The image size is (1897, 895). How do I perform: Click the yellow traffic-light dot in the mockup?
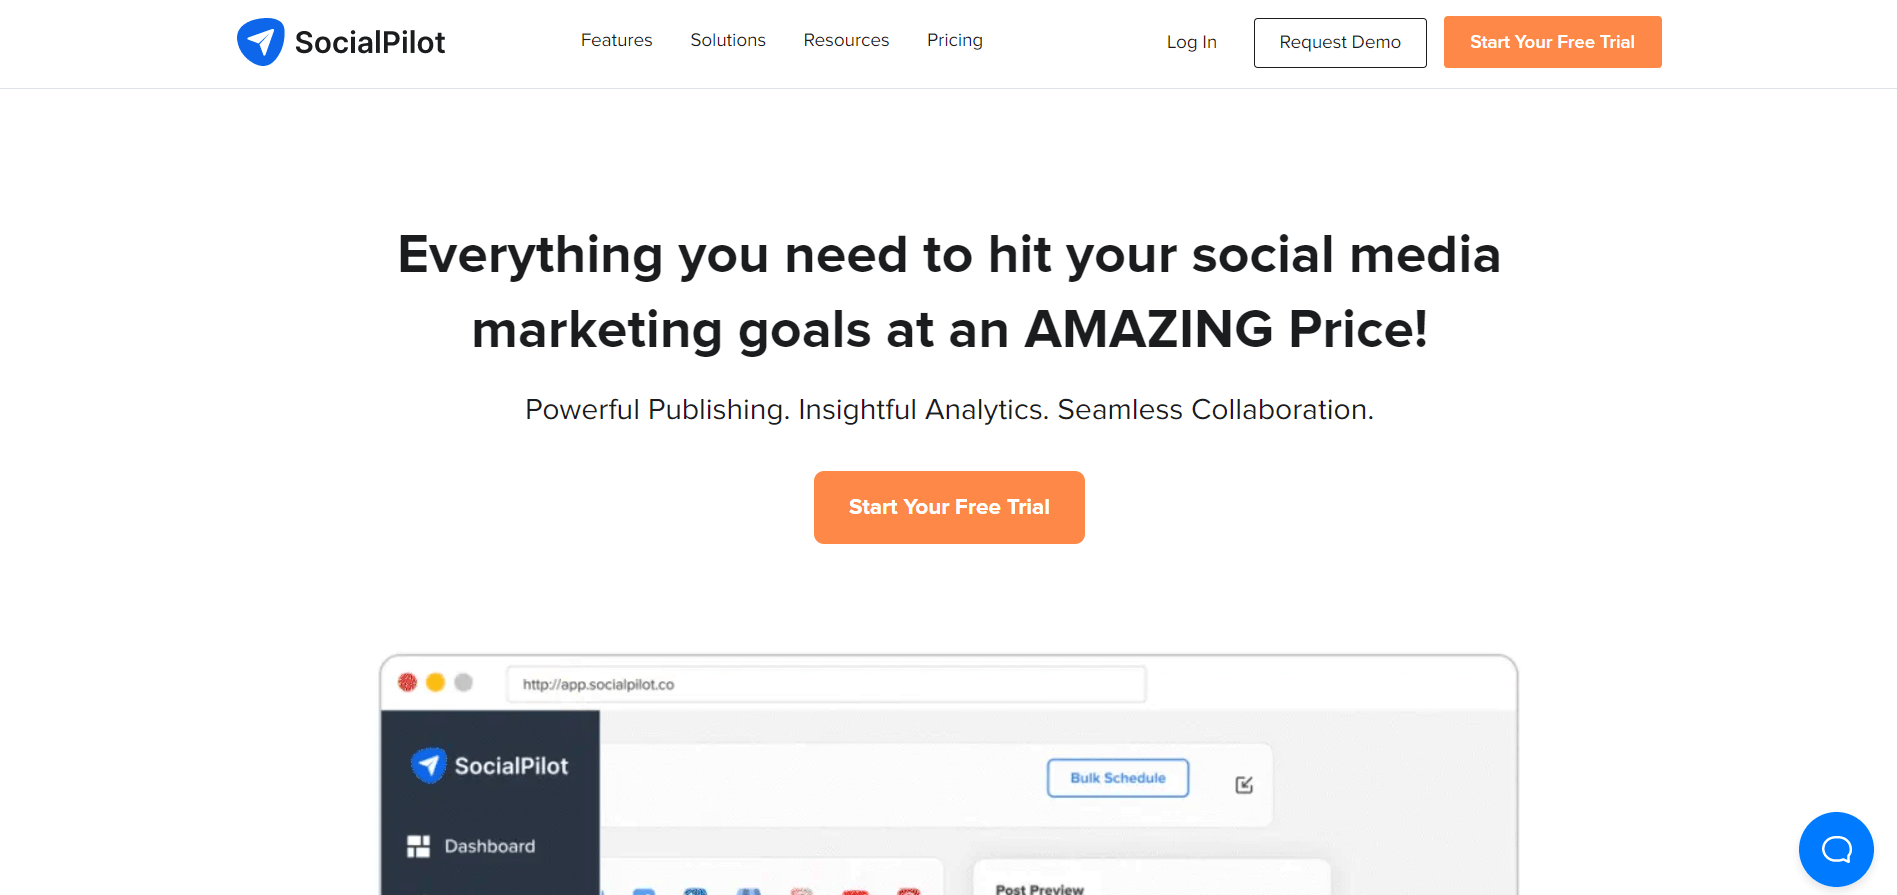tap(435, 682)
